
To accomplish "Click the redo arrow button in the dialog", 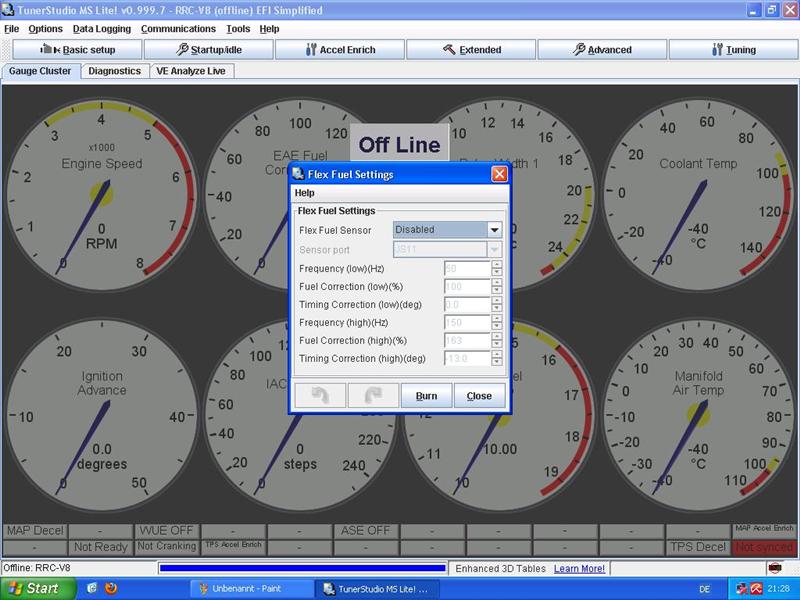I will pos(373,395).
